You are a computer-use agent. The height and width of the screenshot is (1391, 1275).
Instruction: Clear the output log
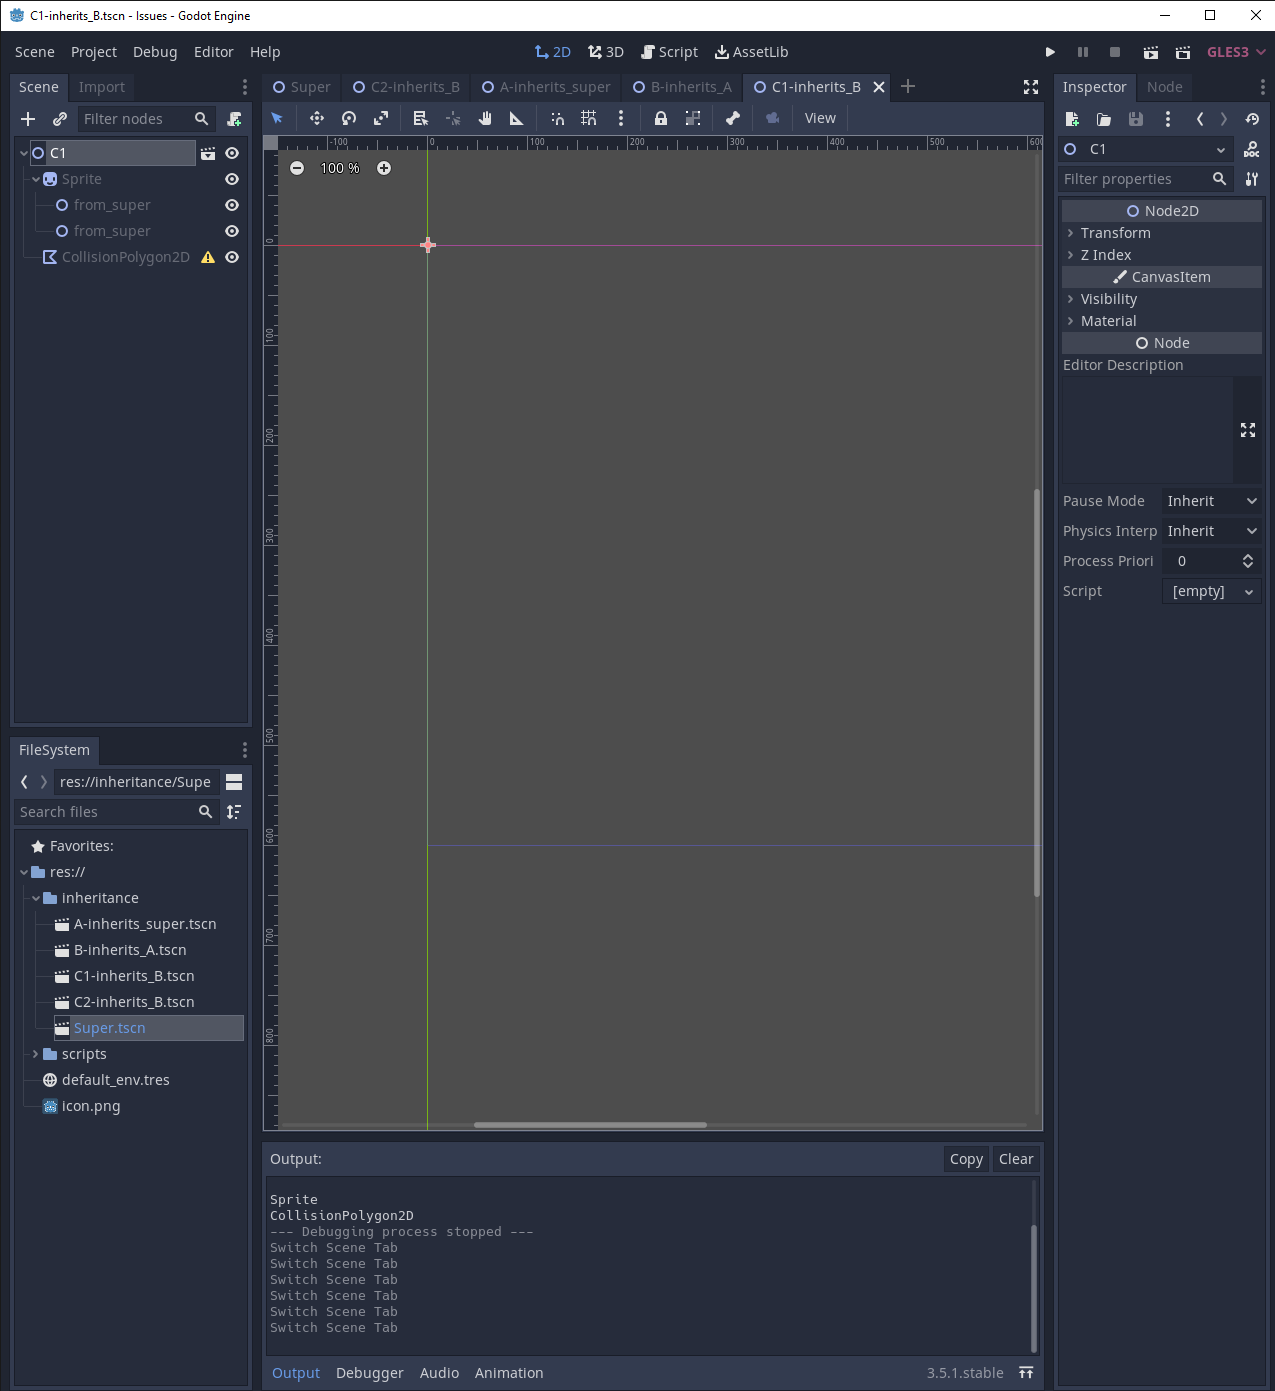[1016, 1159]
